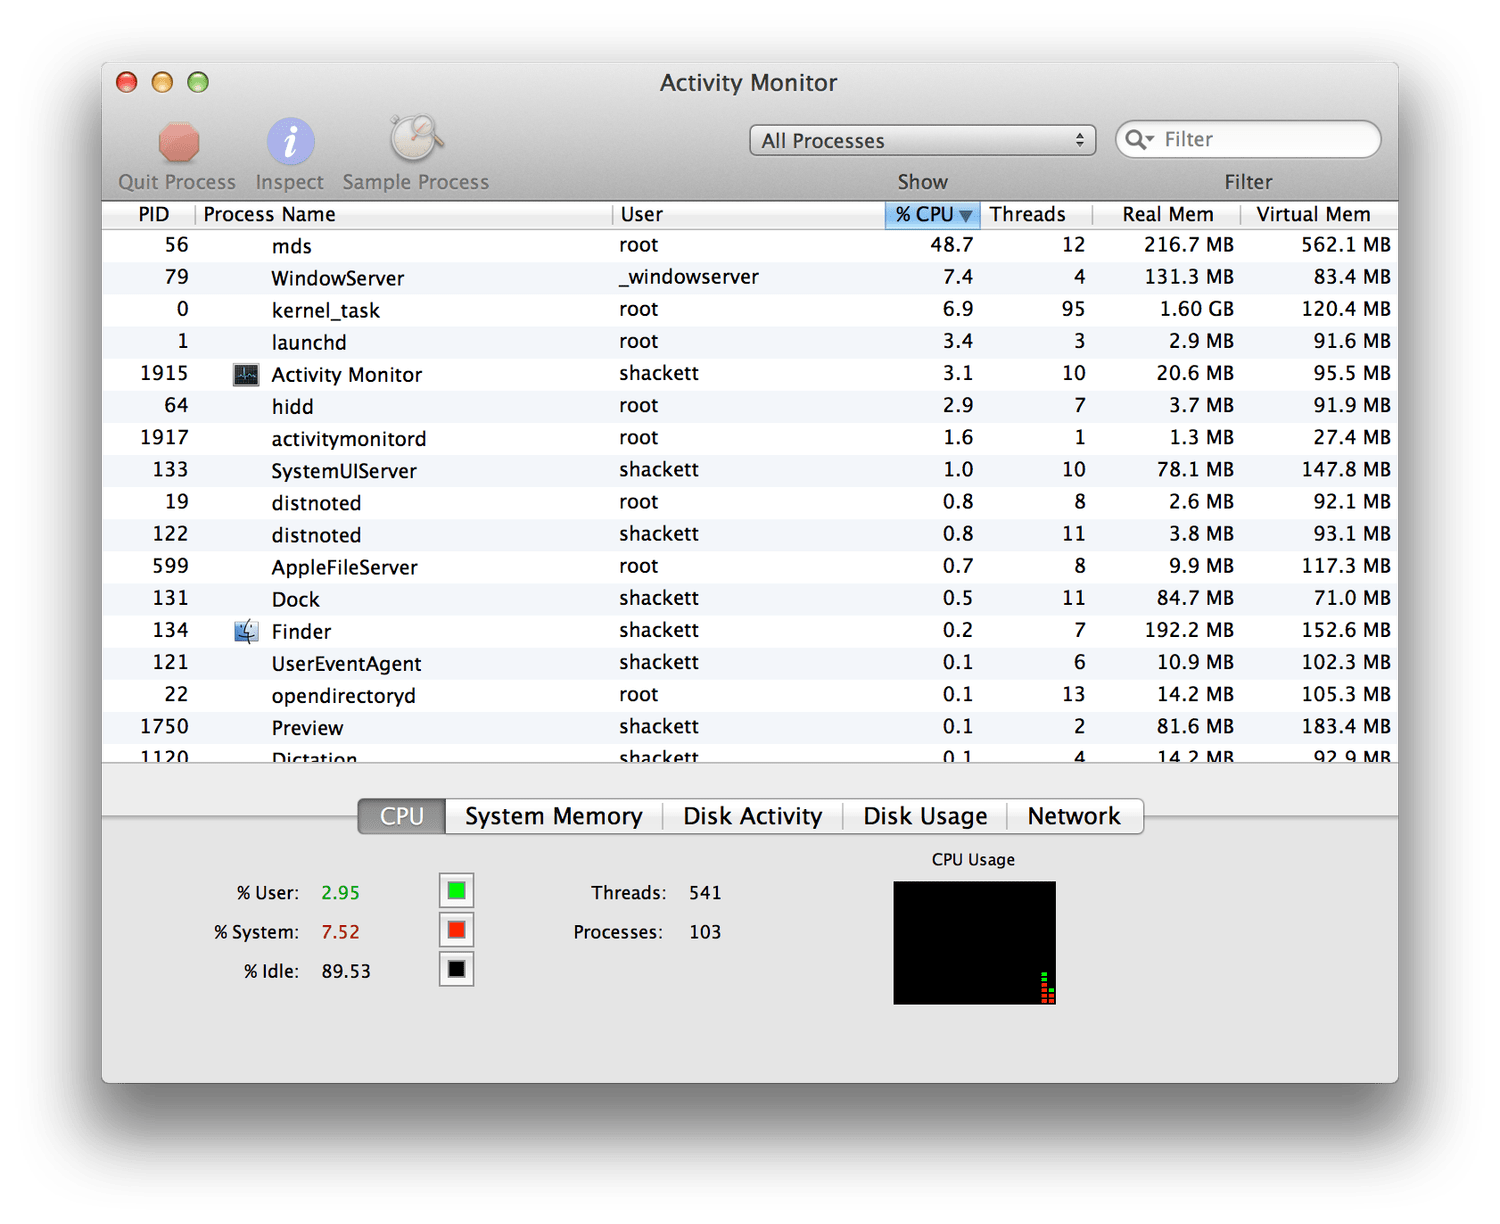Select the Finder process name
Viewport: 1500px width, 1224px height.
pos(301,632)
